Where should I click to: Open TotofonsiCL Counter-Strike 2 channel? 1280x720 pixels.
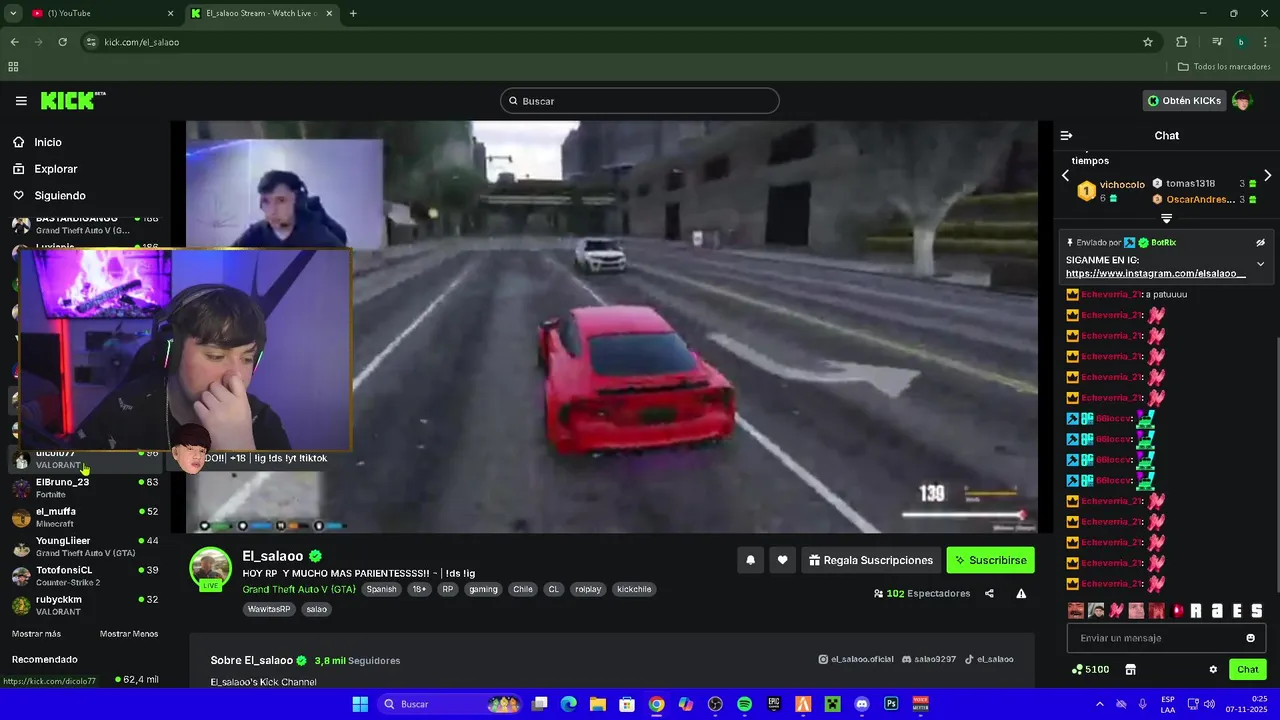coord(85,575)
